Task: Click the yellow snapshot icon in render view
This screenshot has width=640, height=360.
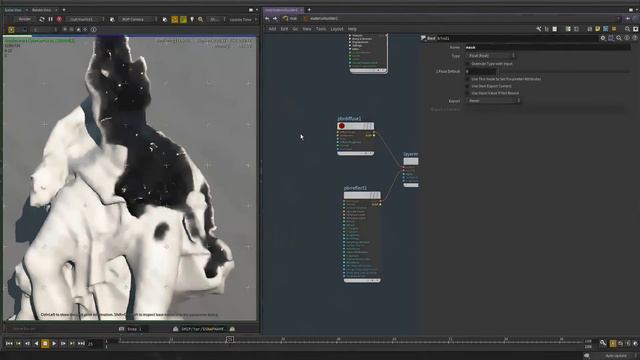Action: 11,29
